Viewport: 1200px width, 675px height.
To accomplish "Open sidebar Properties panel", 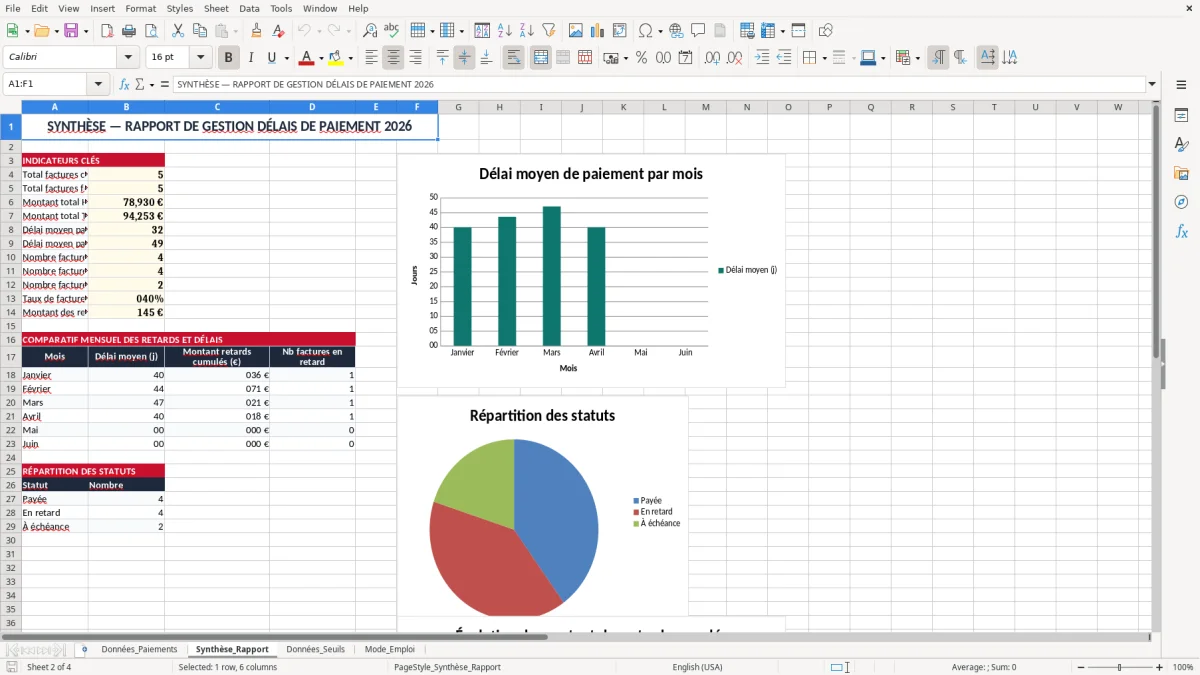I will 1181,115.
